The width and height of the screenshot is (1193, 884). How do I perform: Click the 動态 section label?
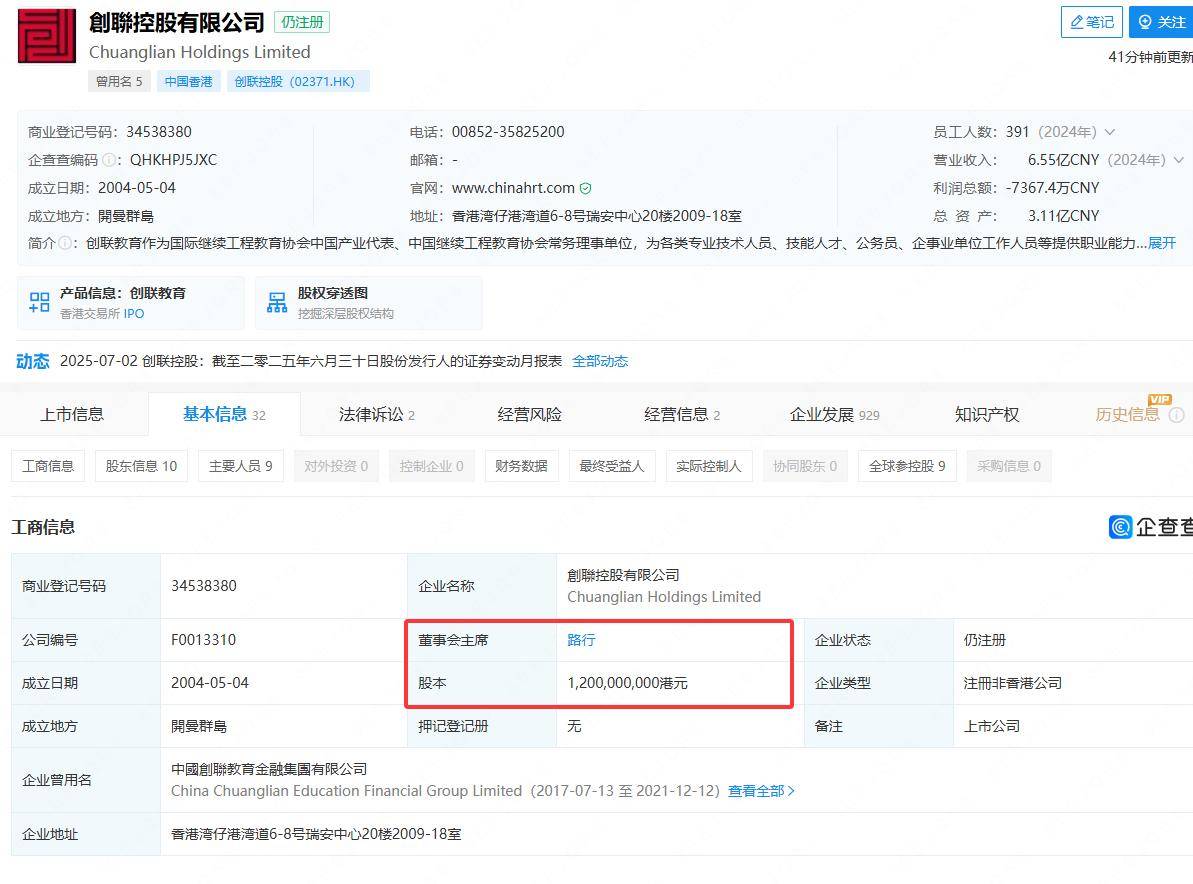(x=33, y=361)
